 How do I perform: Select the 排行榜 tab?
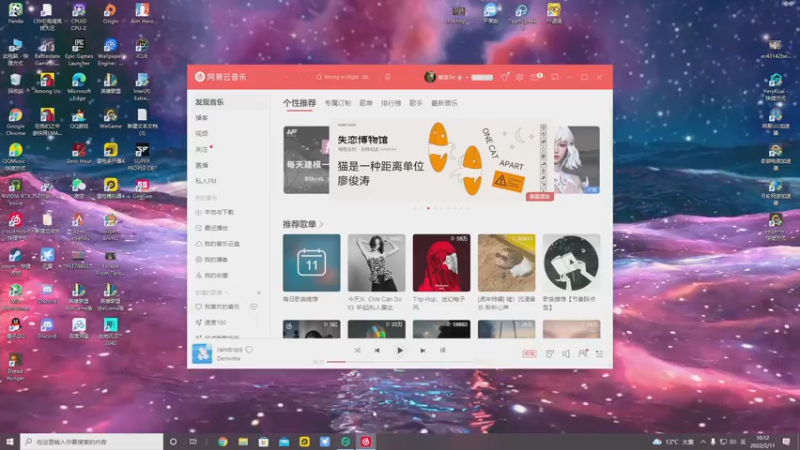point(391,103)
